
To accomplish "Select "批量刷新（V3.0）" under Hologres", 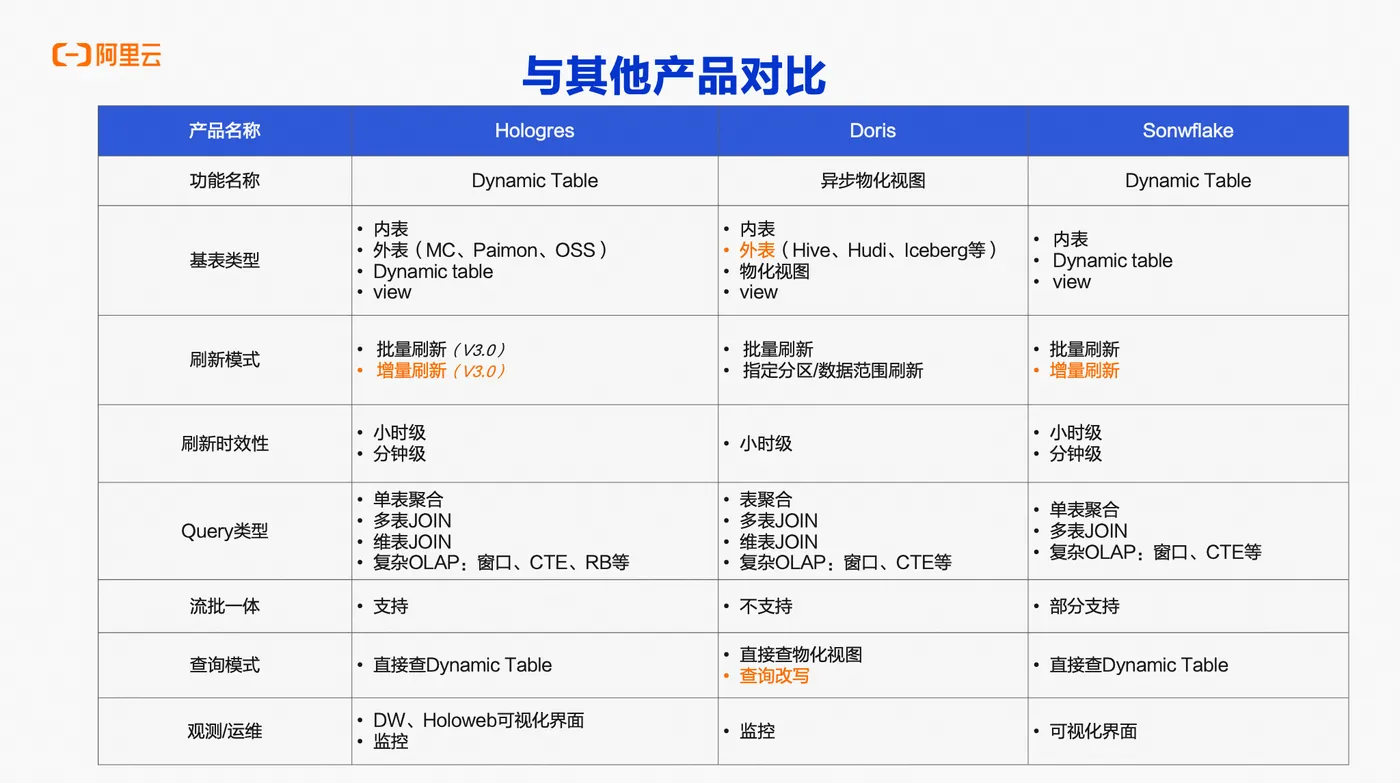I will [442, 349].
